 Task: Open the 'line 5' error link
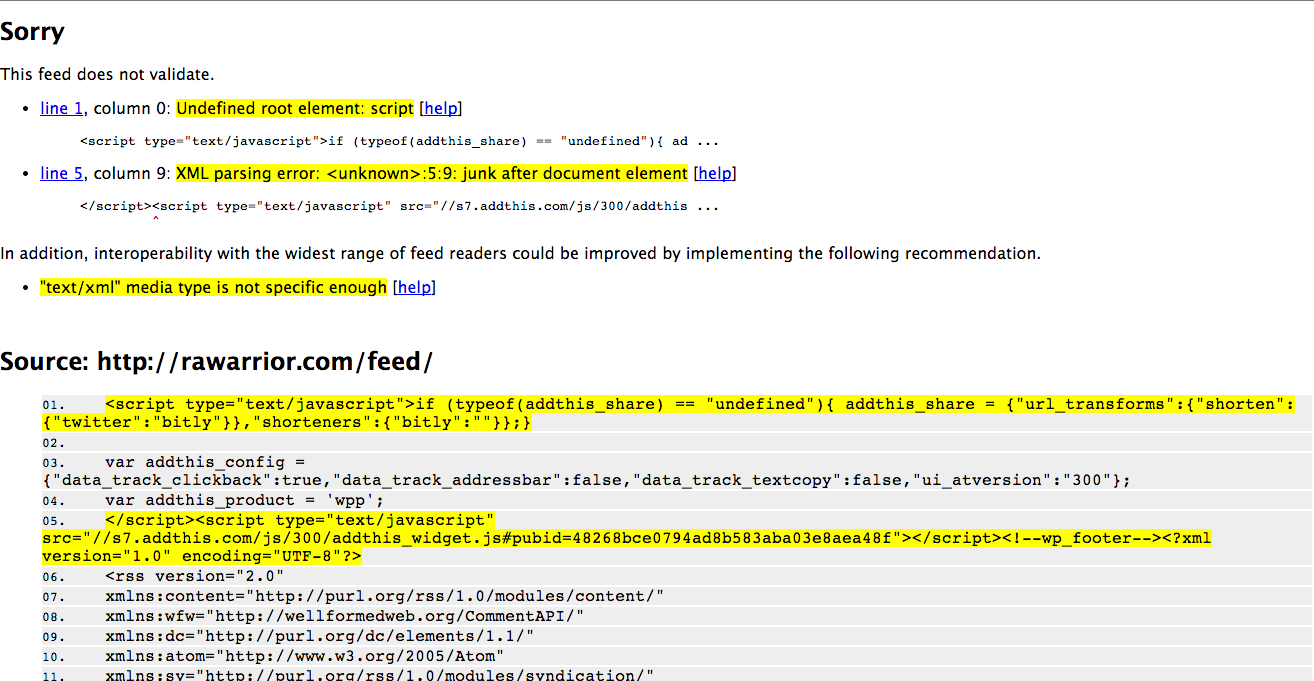coord(61,173)
